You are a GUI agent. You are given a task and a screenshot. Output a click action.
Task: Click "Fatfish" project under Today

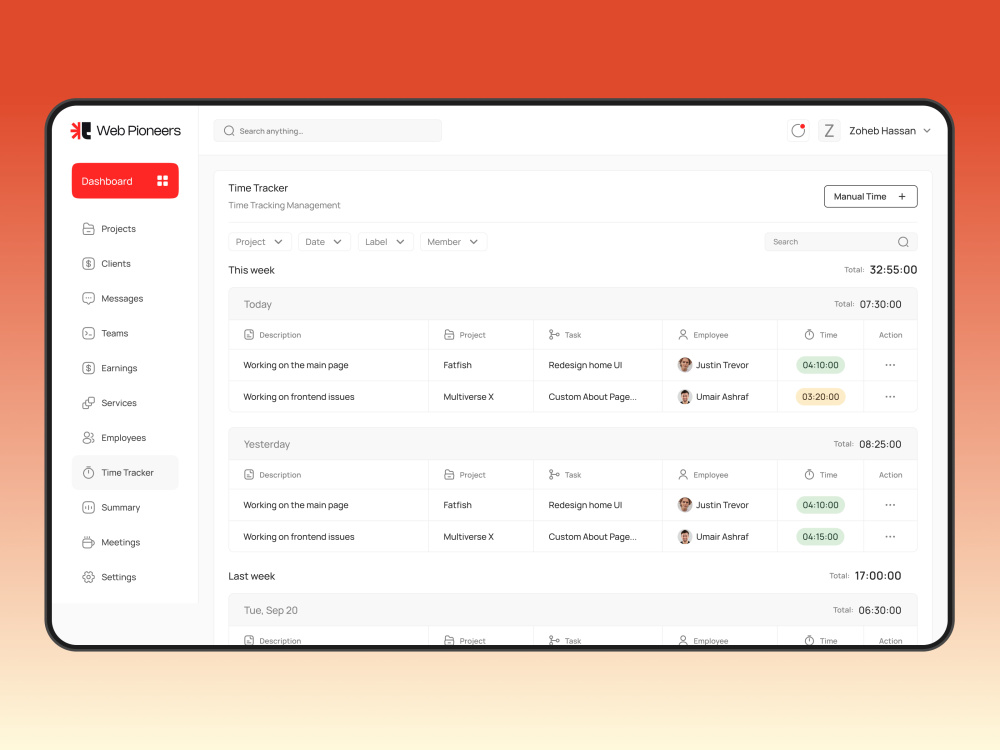tap(457, 365)
